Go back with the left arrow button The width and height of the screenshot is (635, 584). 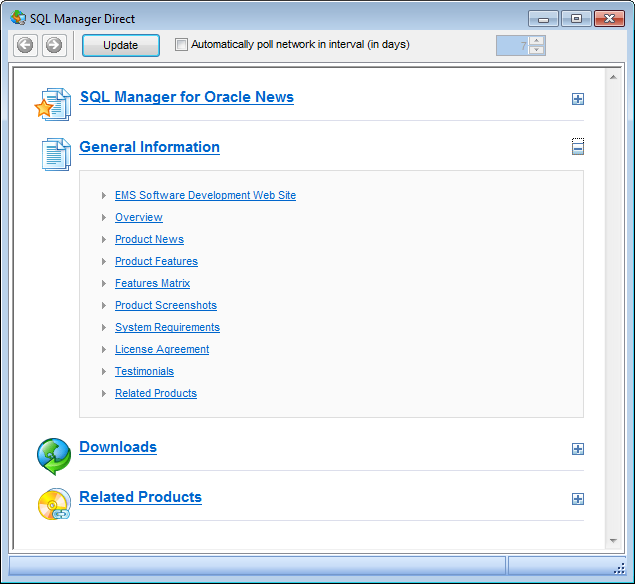[x=25, y=45]
